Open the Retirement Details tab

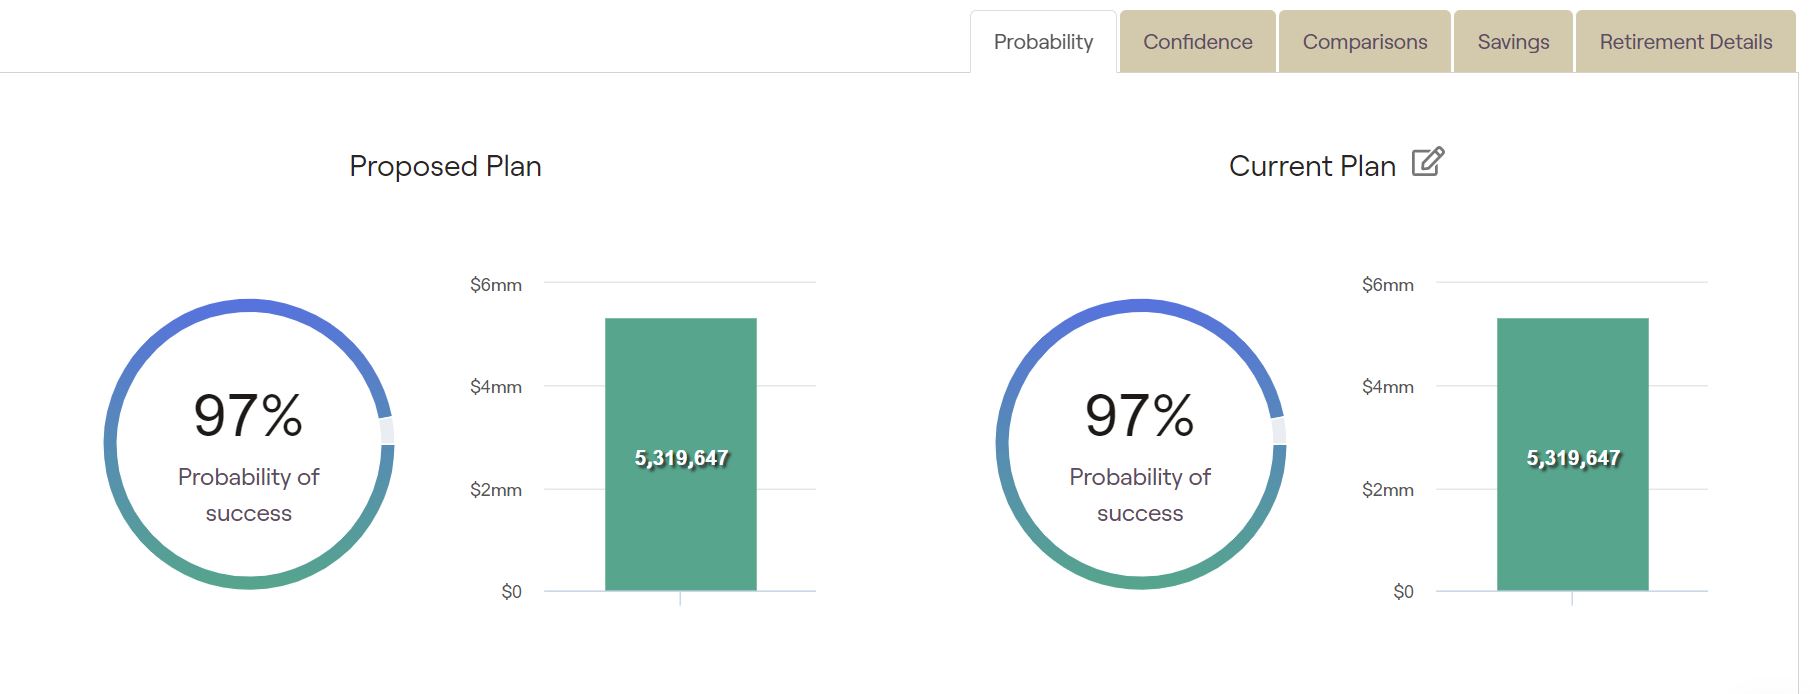(1685, 42)
